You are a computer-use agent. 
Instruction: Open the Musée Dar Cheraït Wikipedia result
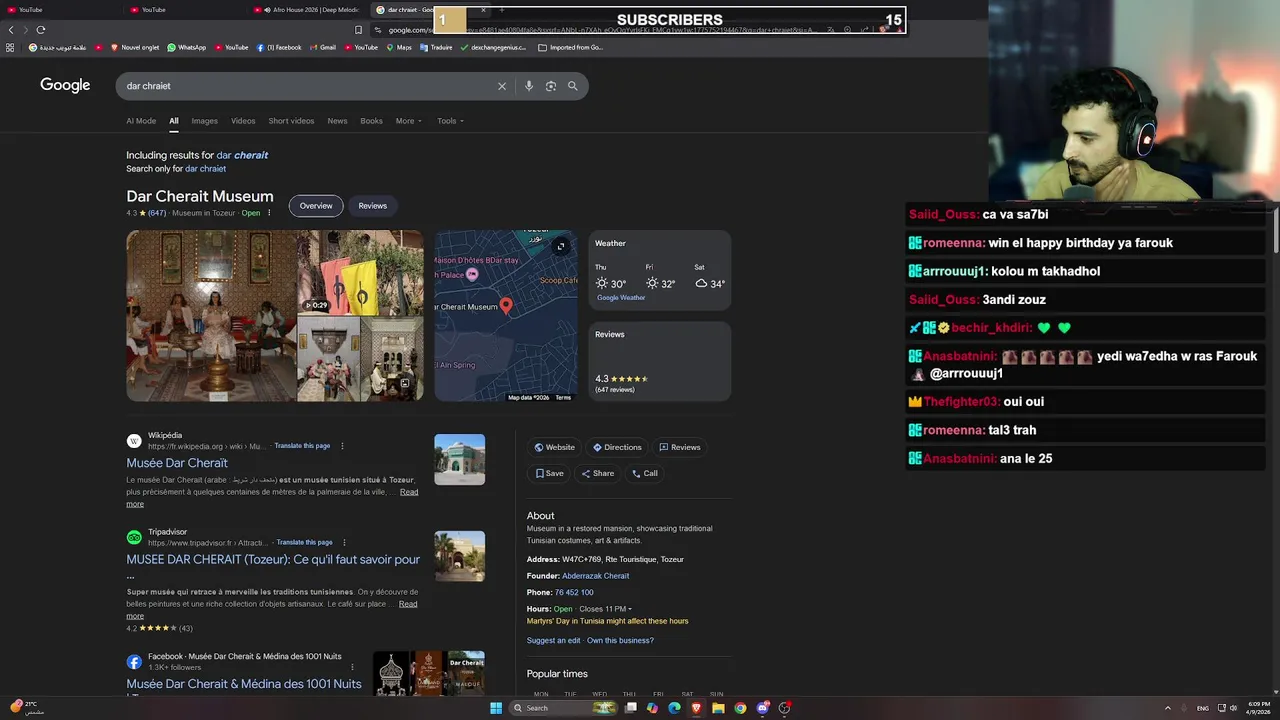(x=177, y=463)
